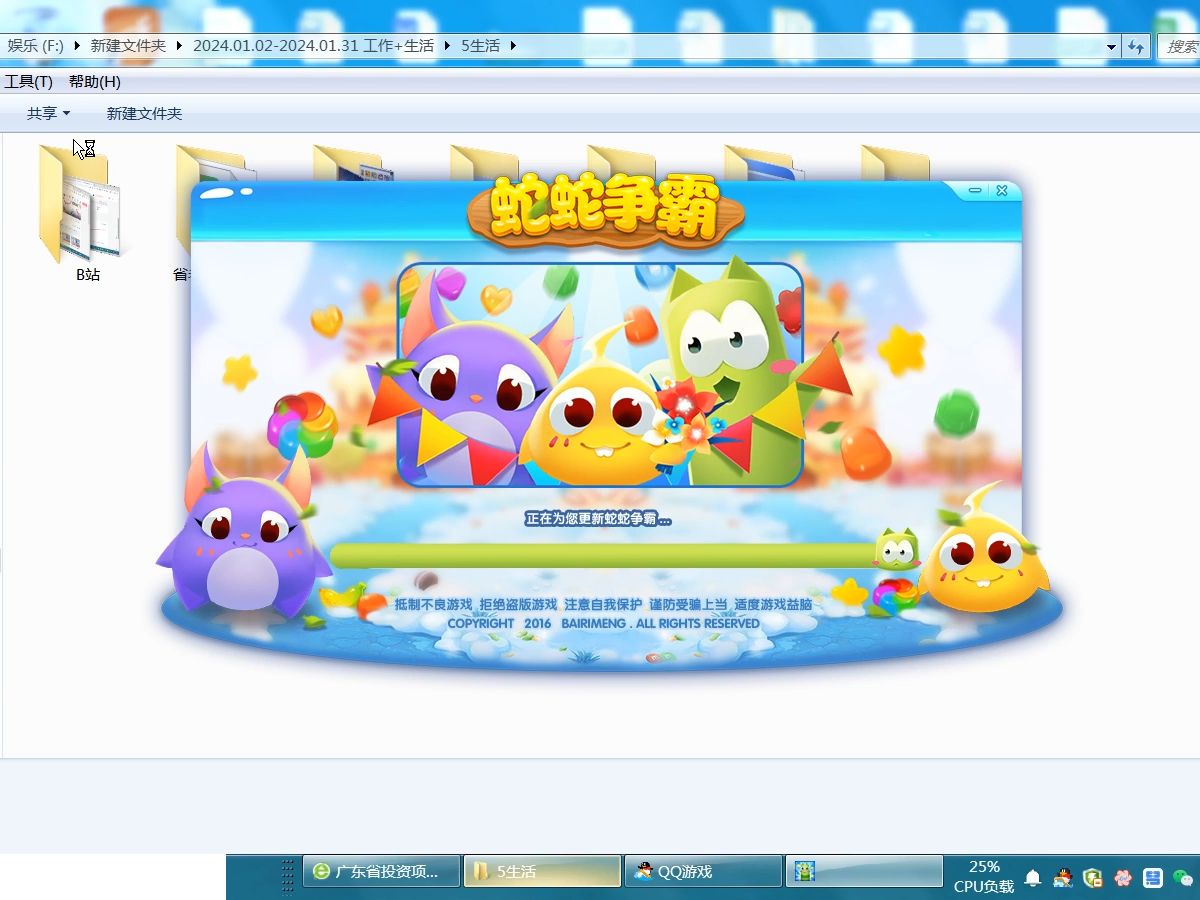Screen dimensions: 1200x900
Task: Click the 新建文件夹 toolbar button
Action: (145, 114)
